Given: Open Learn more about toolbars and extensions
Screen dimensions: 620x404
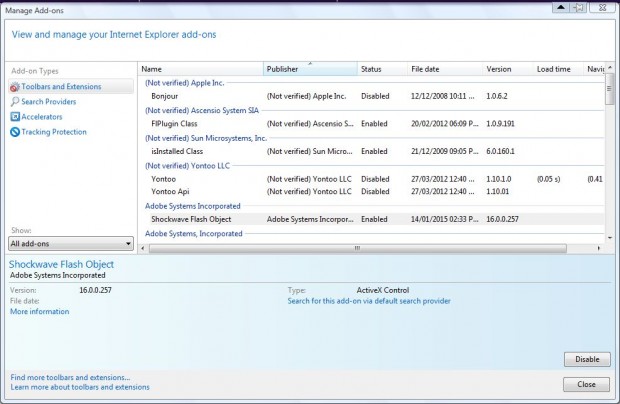Looking at the screenshot, I should pyautogui.click(x=80, y=387).
